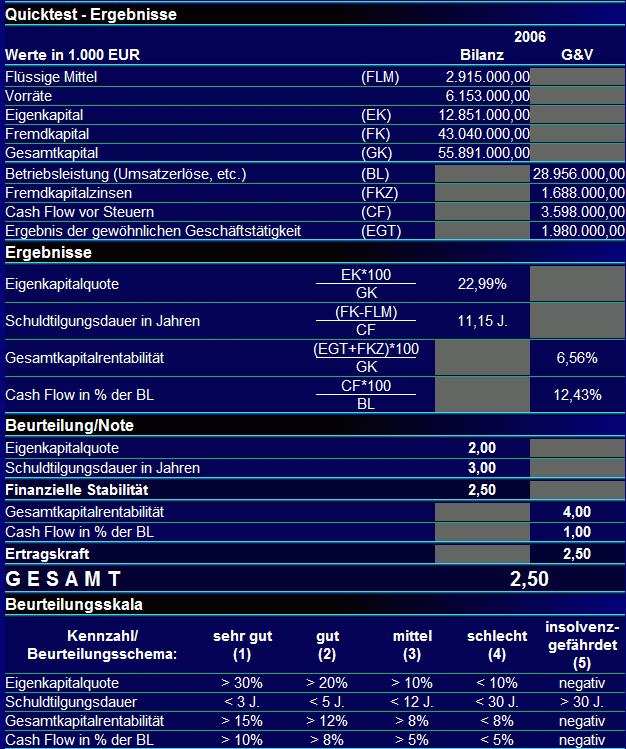Select the Ertragskraft score 2,50
626x749 pixels.
(578, 554)
